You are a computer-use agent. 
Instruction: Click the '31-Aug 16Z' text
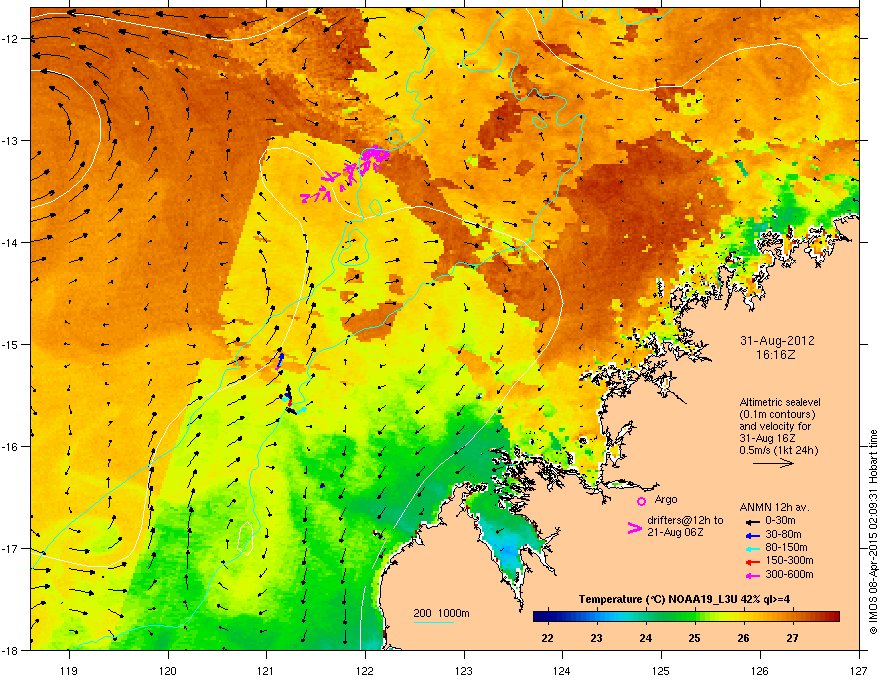pyautogui.click(x=767, y=438)
